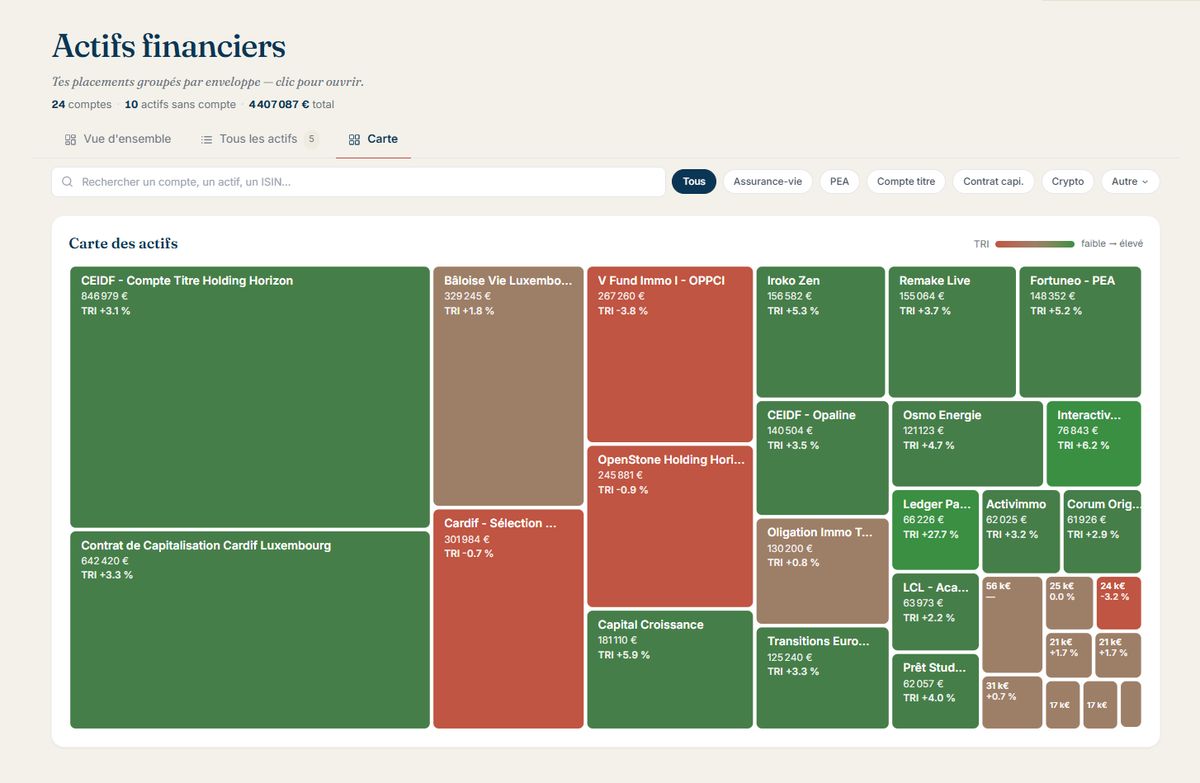Open the Interactiv tile with TRI +6.2 %

click(1093, 444)
